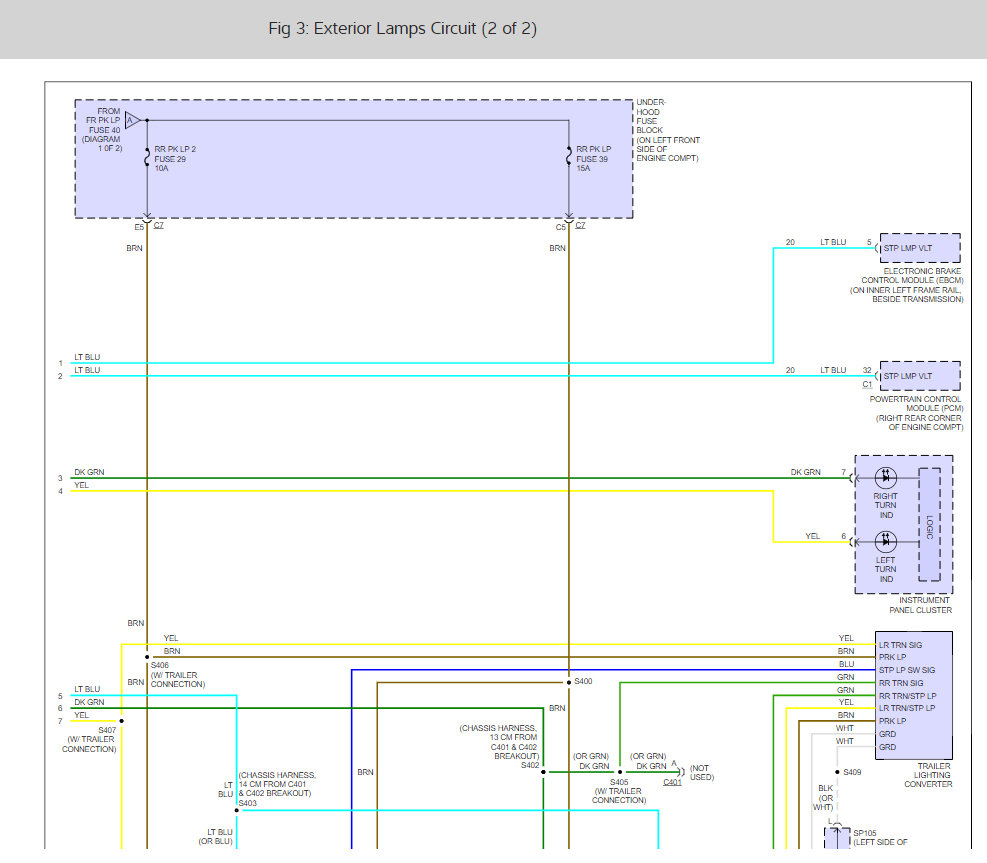
Task: Click the S405 splice dot
Action: tap(619, 772)
